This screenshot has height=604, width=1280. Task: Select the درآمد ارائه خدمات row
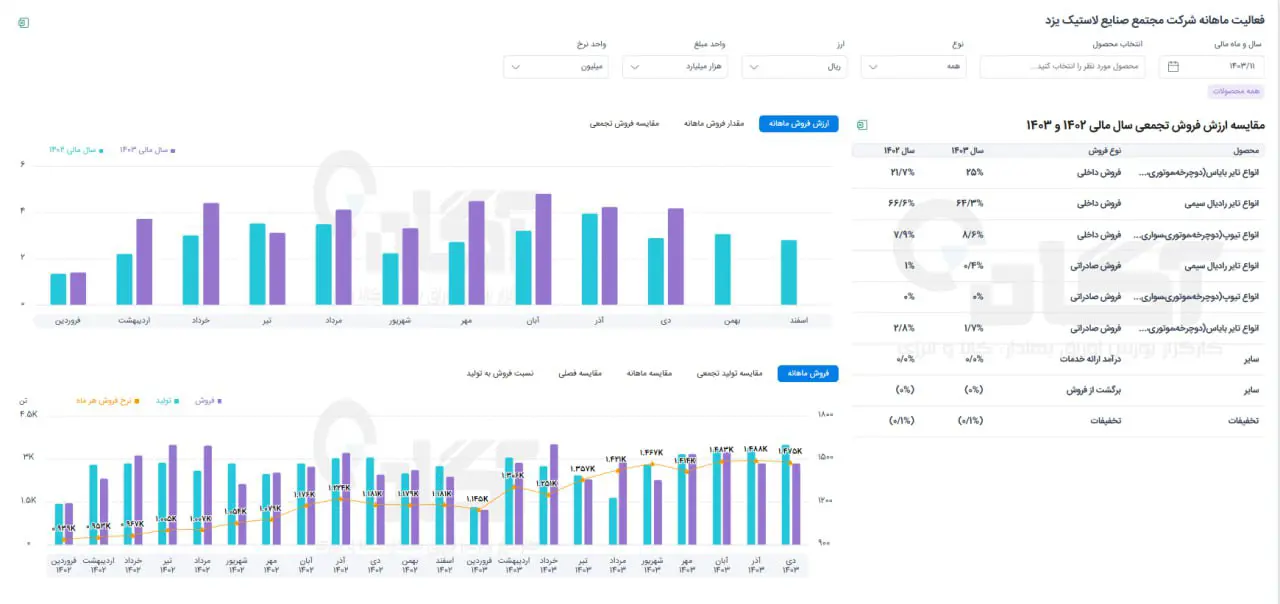coord(1059,359)
